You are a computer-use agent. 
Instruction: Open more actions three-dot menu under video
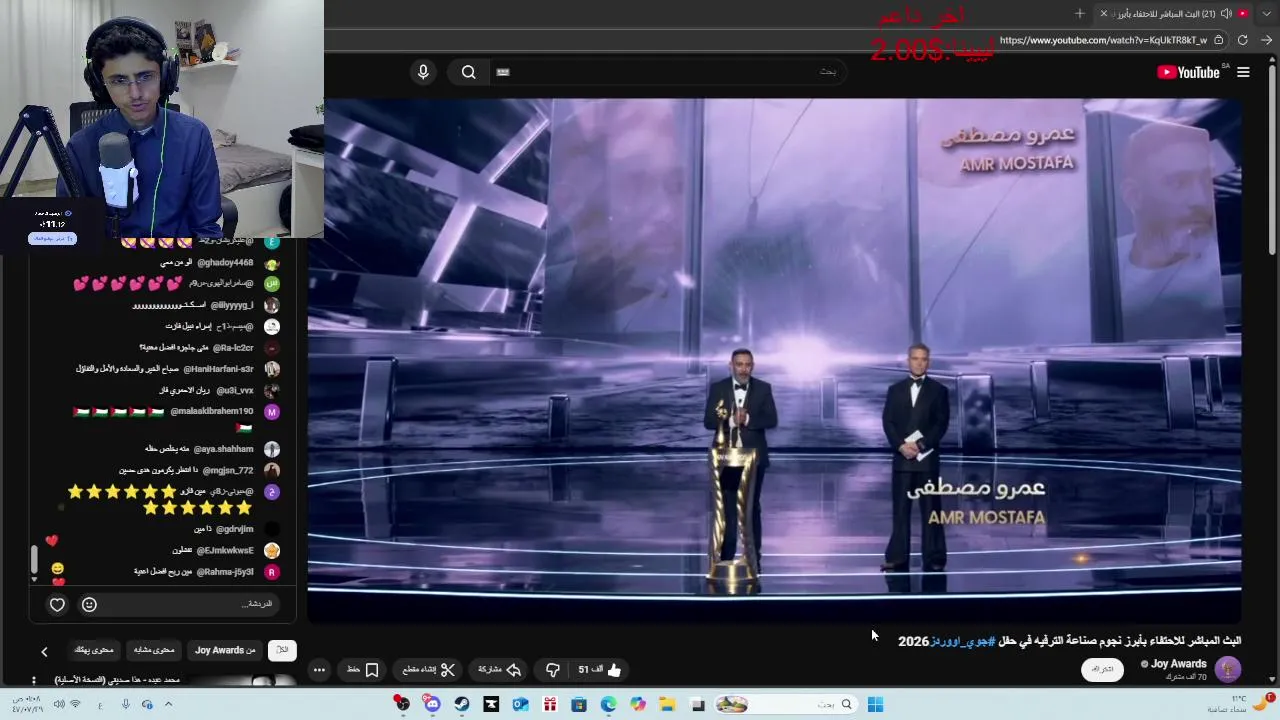pos(319,670)
